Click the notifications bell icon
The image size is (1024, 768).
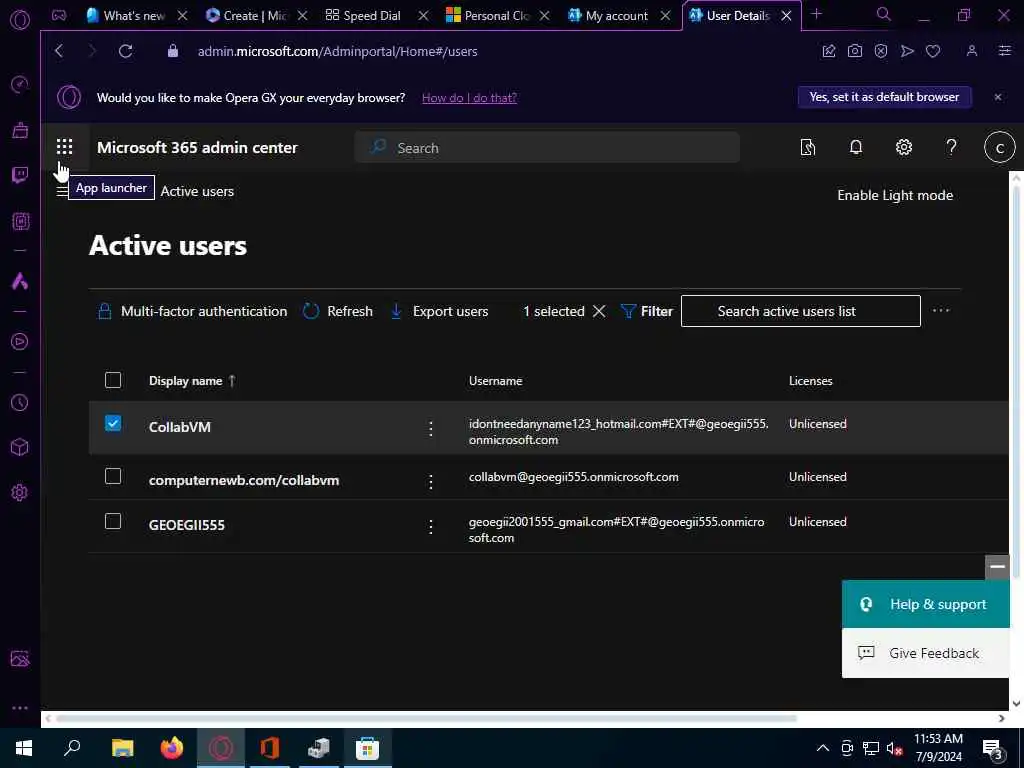click(856, 148)
